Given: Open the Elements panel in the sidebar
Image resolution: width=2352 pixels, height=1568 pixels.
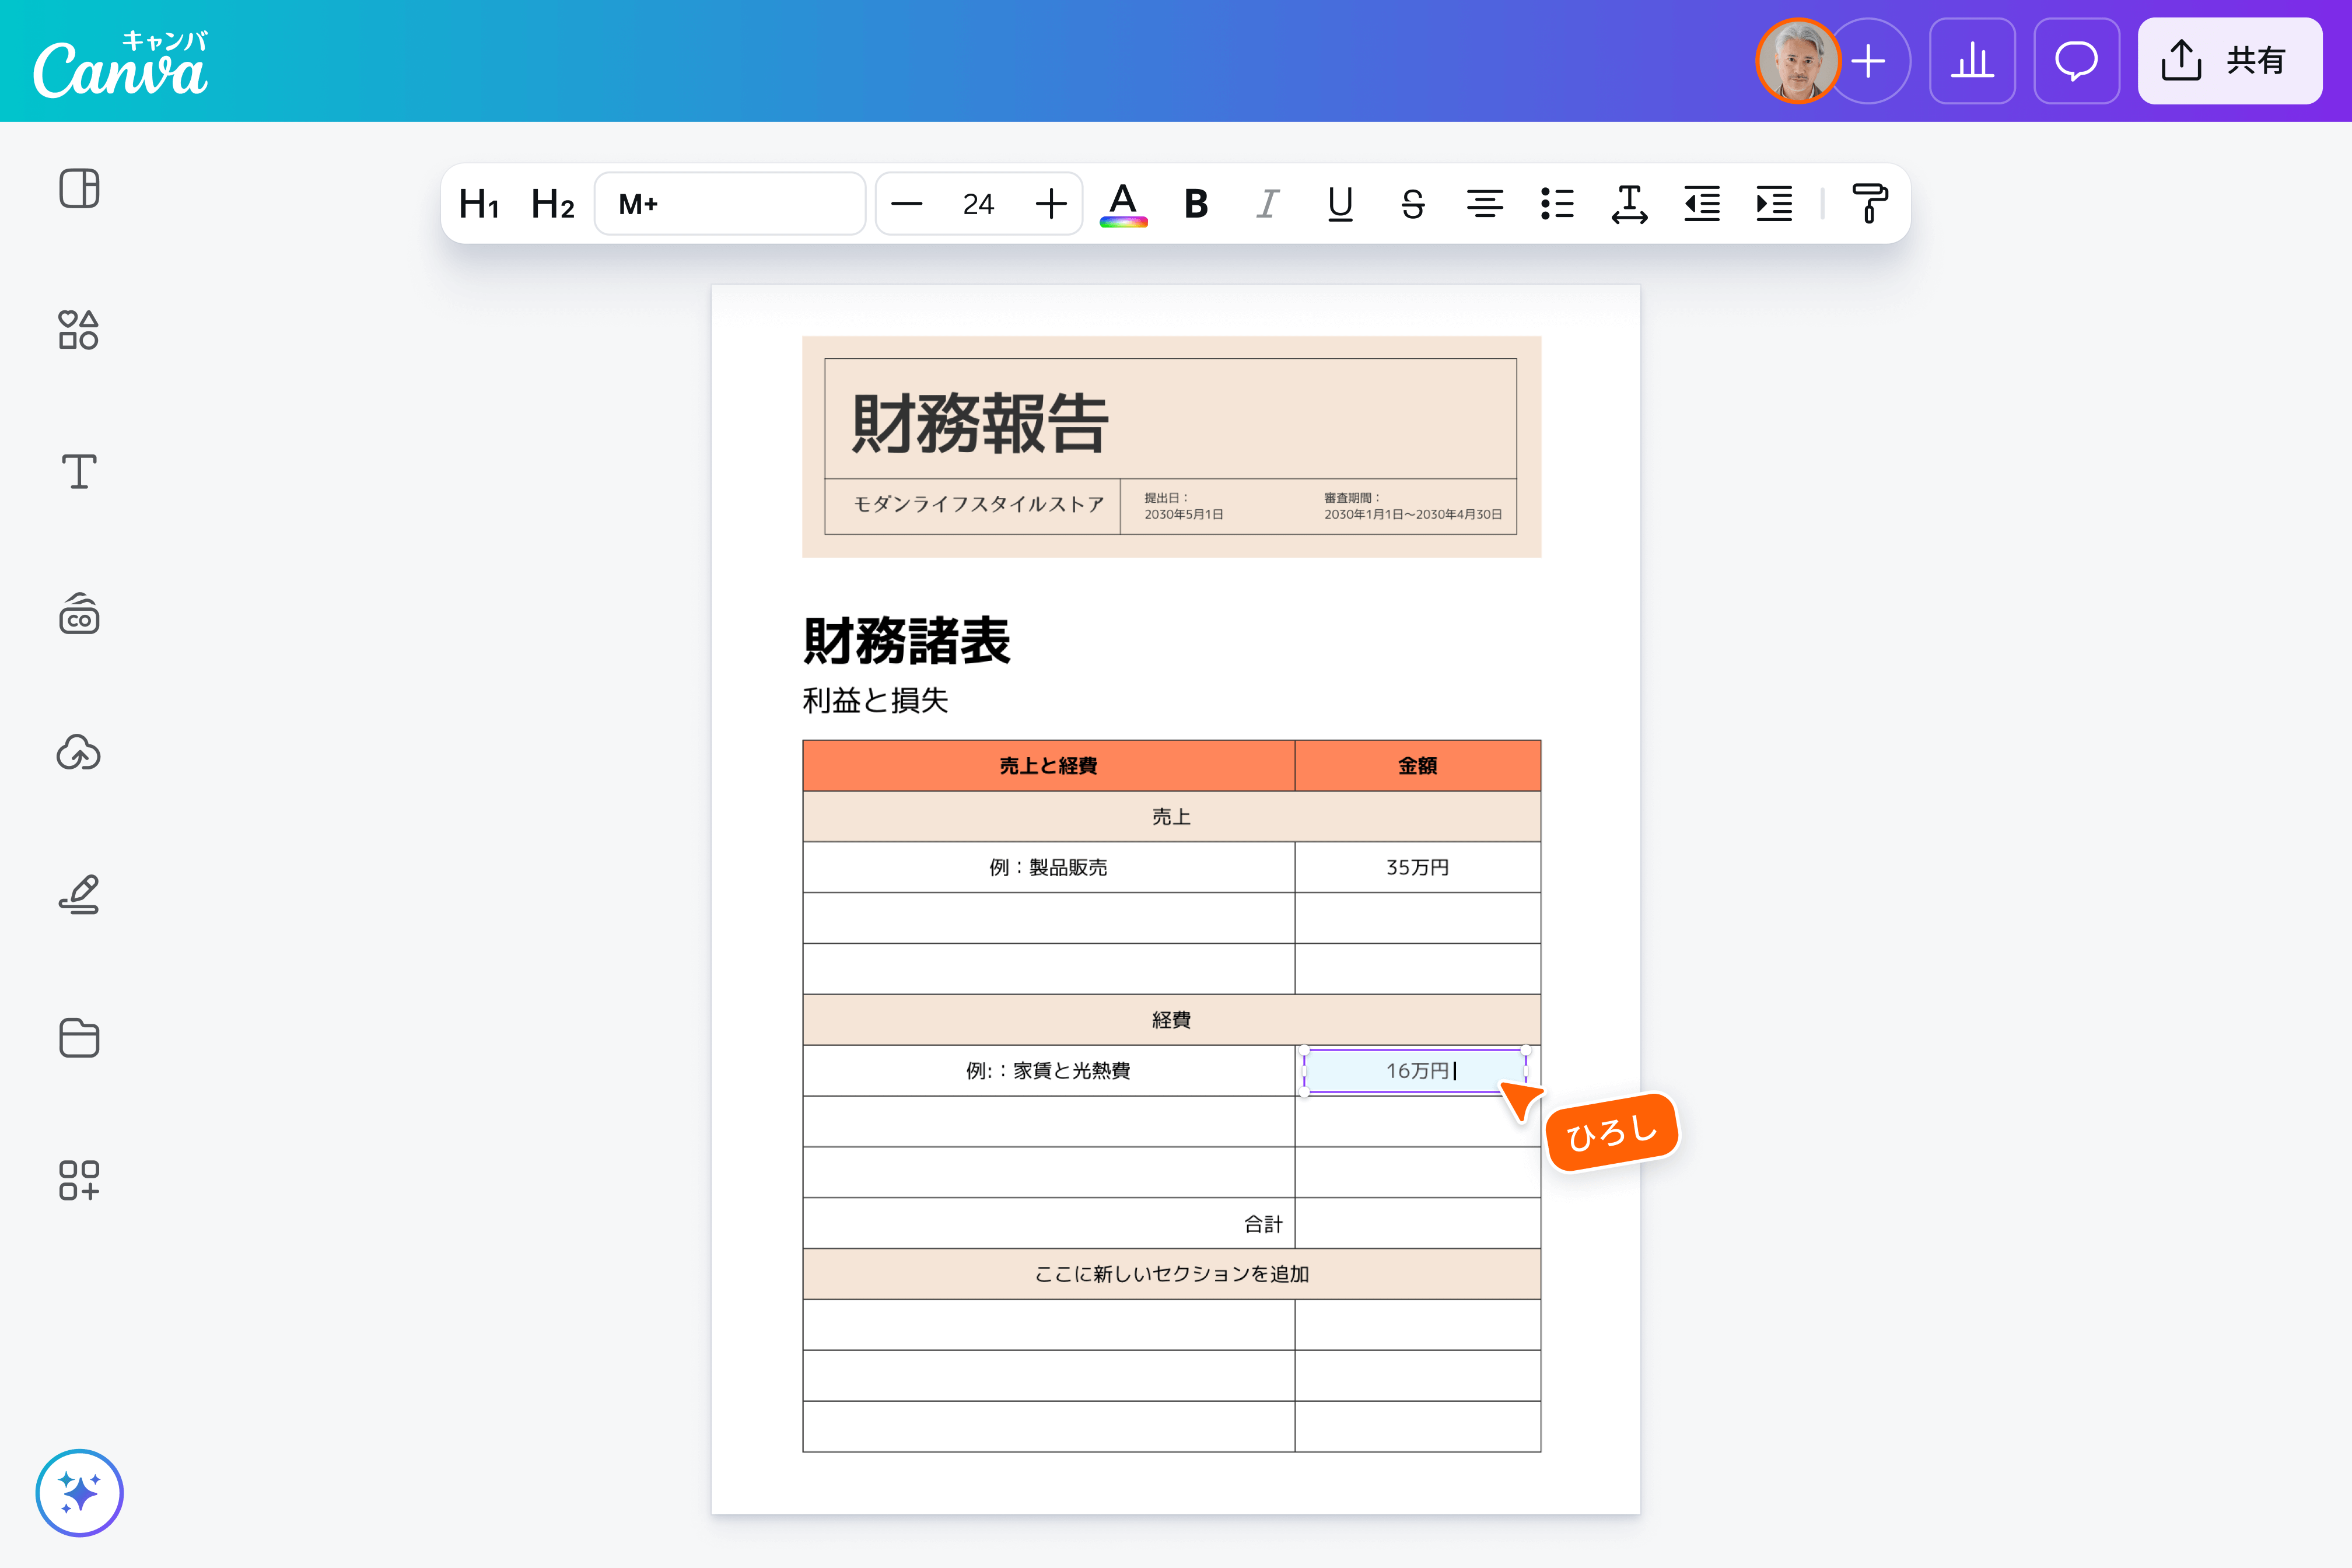Looking at the screenshot, I should pyautogui.click(x=79, y=330).
